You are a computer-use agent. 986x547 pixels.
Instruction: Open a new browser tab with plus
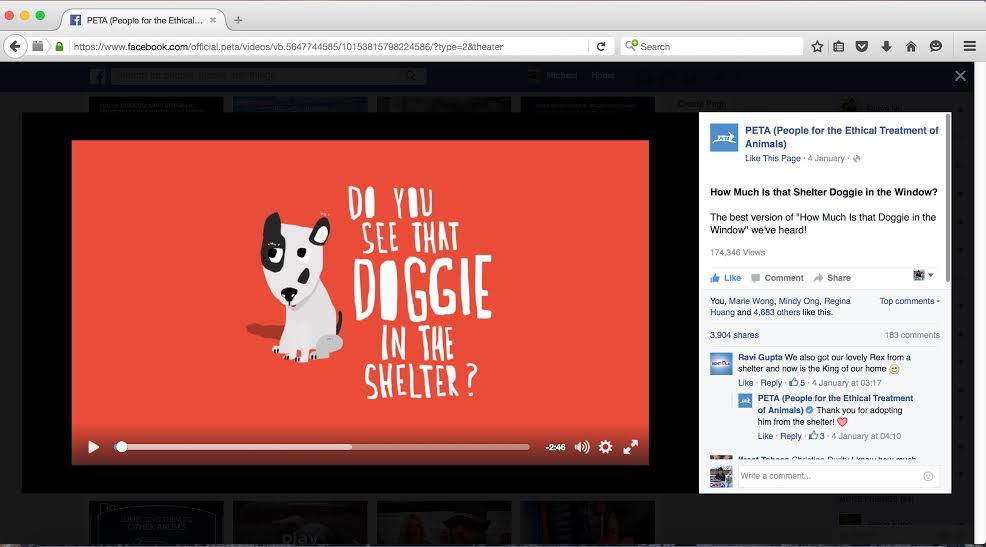tap(238, 20)
